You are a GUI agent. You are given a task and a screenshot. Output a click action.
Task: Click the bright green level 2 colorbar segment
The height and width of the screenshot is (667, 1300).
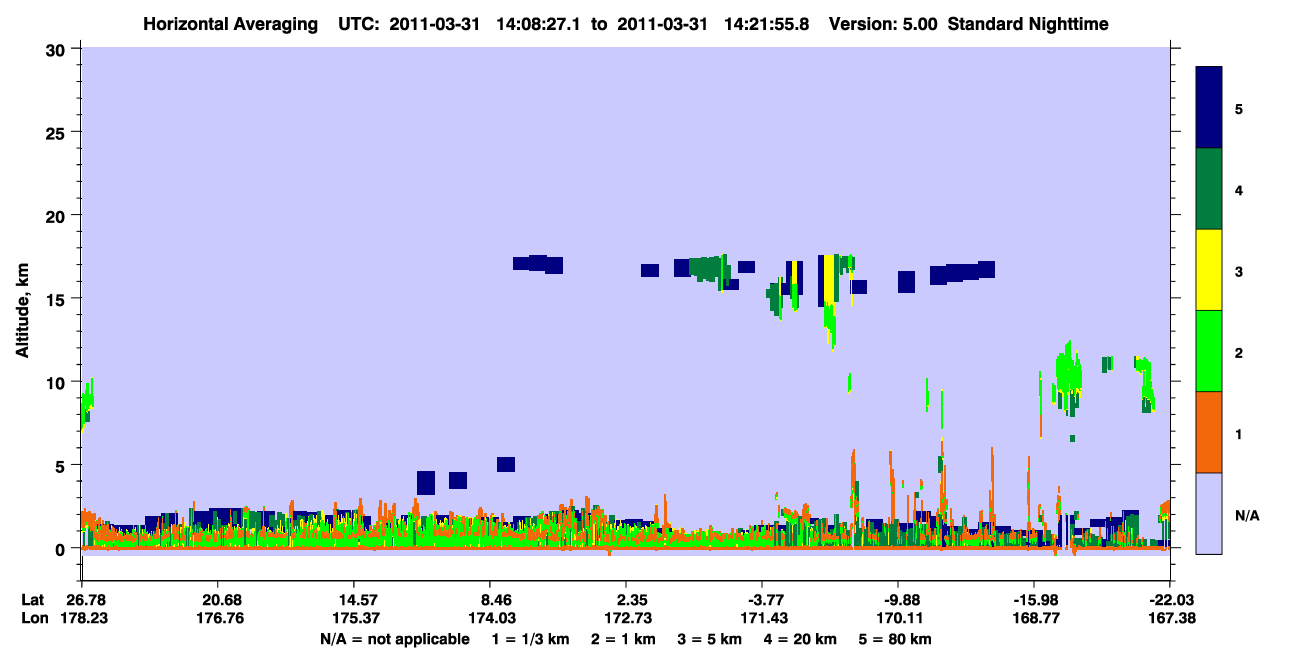pyautogui.click(x=1209, y=351)
